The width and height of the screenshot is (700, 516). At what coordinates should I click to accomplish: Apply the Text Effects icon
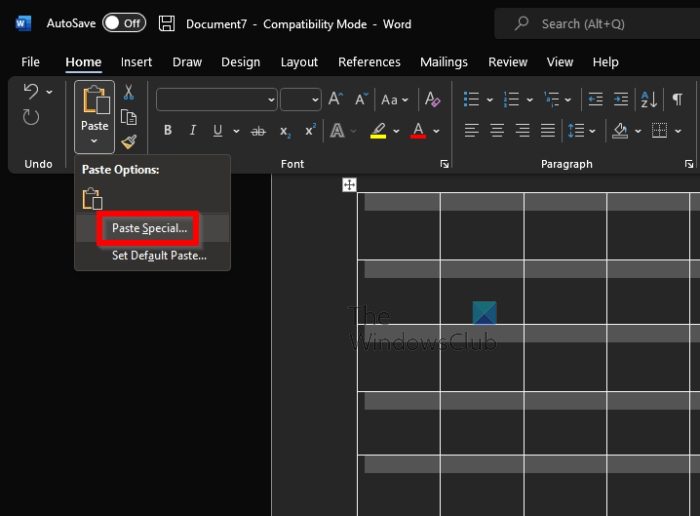coord(338,131)
